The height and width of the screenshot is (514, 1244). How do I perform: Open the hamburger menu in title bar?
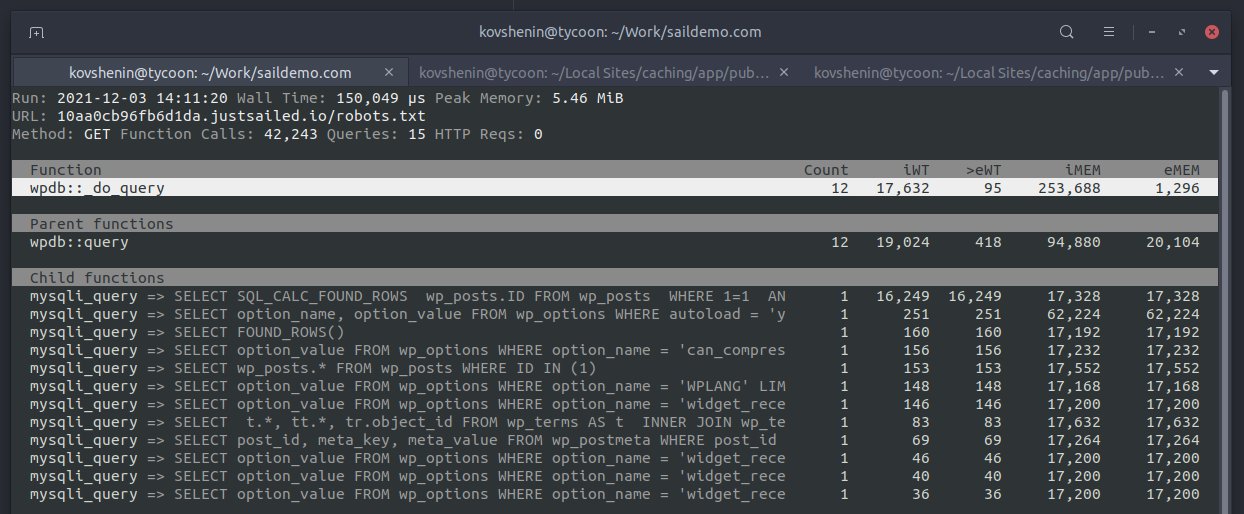[x=1110, y=32]
